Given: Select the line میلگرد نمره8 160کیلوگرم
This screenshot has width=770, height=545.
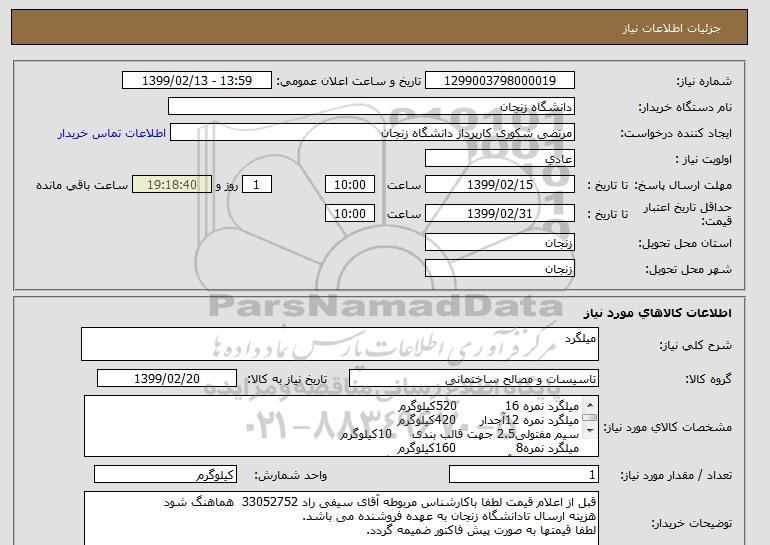Looking at the screenshot, I should coord(489,448).
